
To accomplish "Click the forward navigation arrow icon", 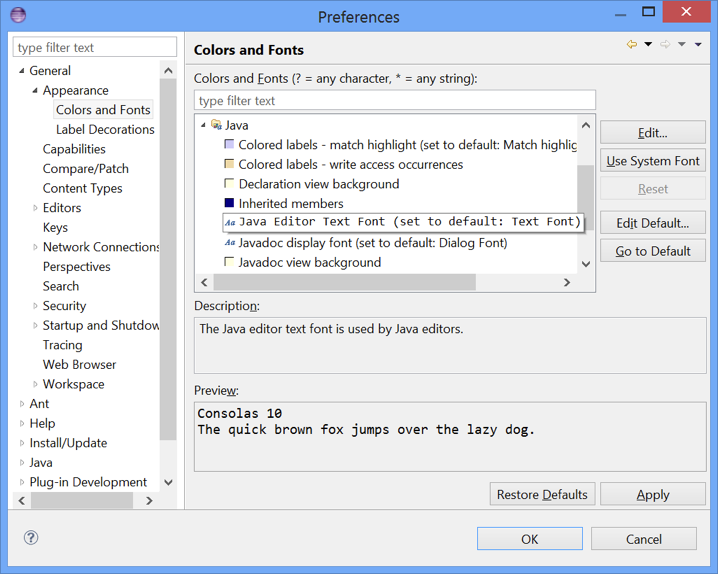I will pyautogui.click(x=665, y=45).
